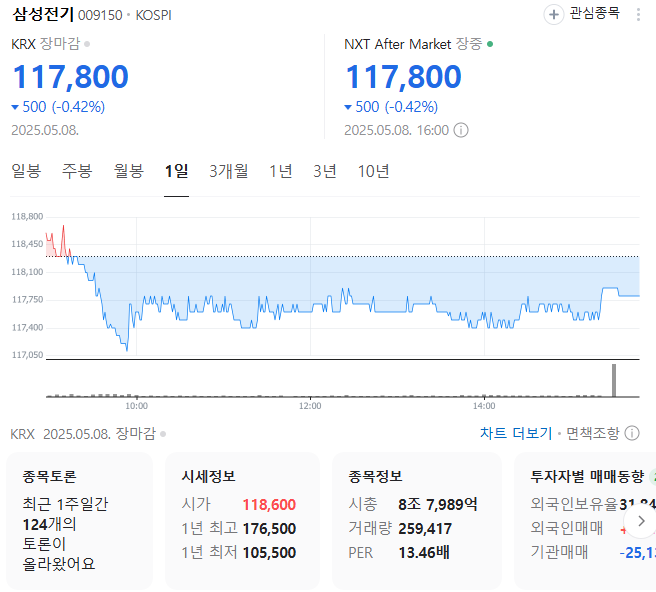Open the 면책조항 info icon

632,433
